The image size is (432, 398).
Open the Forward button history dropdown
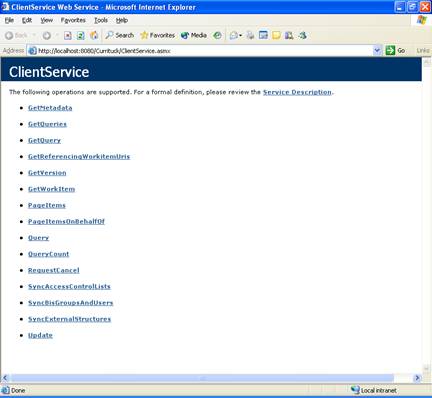pyautogui.click(x=56, y=35)
